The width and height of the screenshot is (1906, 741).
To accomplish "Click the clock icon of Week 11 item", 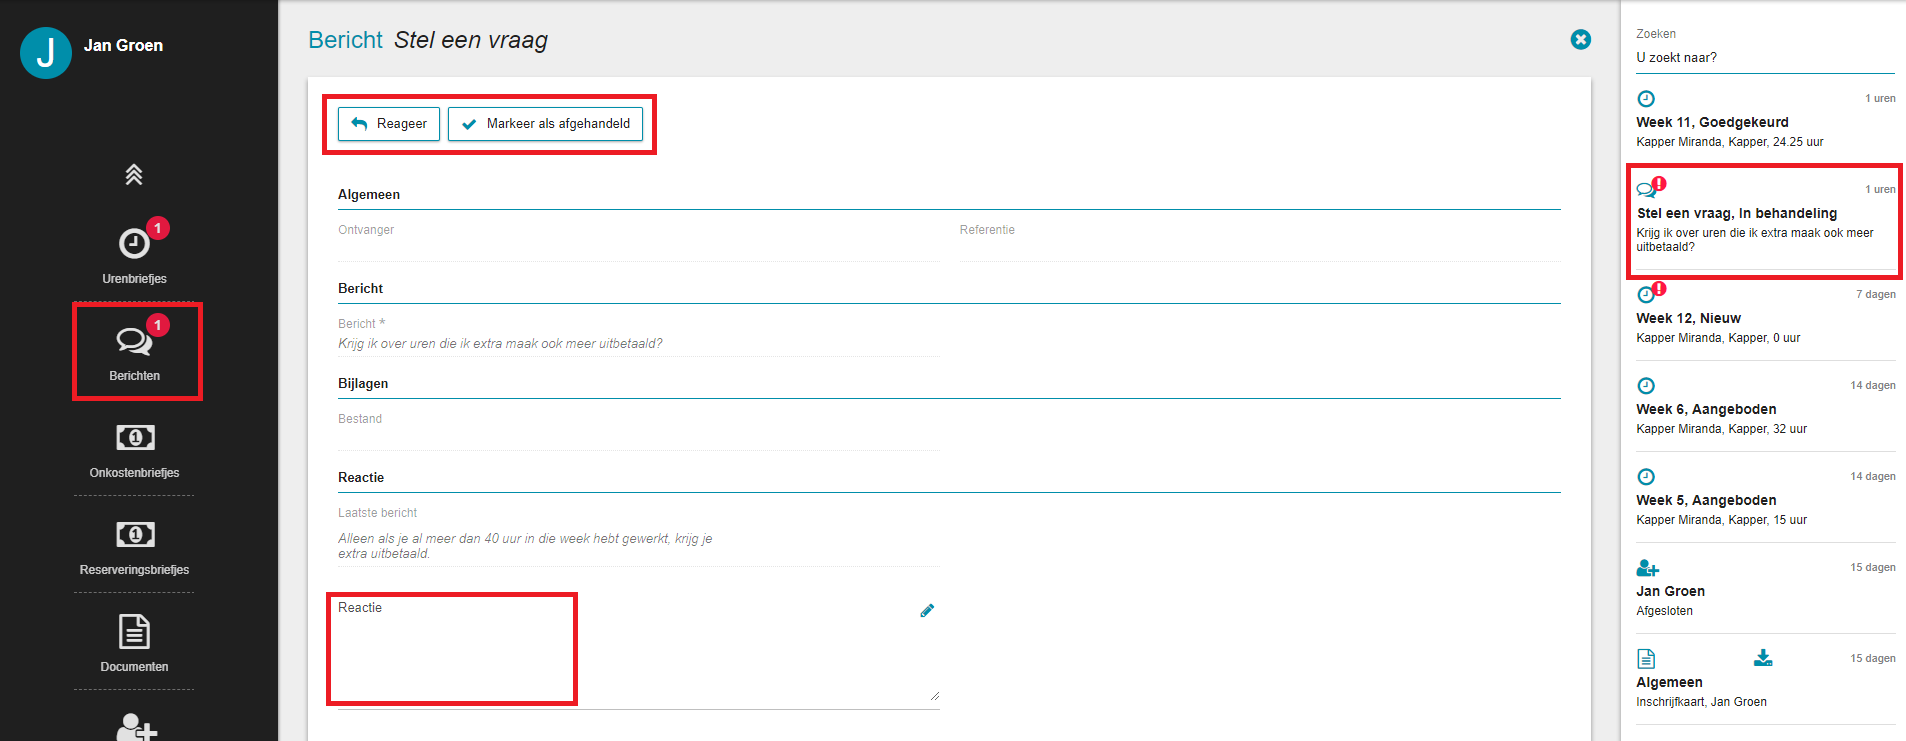I will [x=1646, y=99].
